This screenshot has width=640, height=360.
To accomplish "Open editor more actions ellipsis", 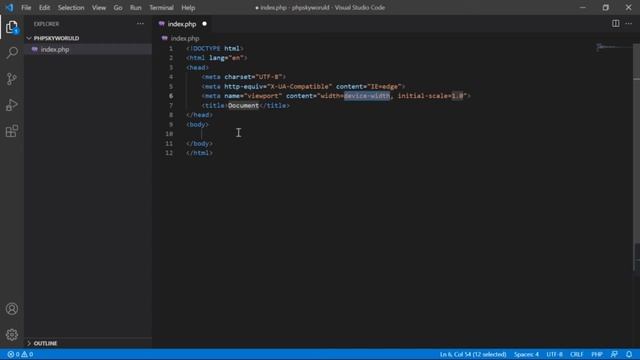I will (x=629, y=24).
